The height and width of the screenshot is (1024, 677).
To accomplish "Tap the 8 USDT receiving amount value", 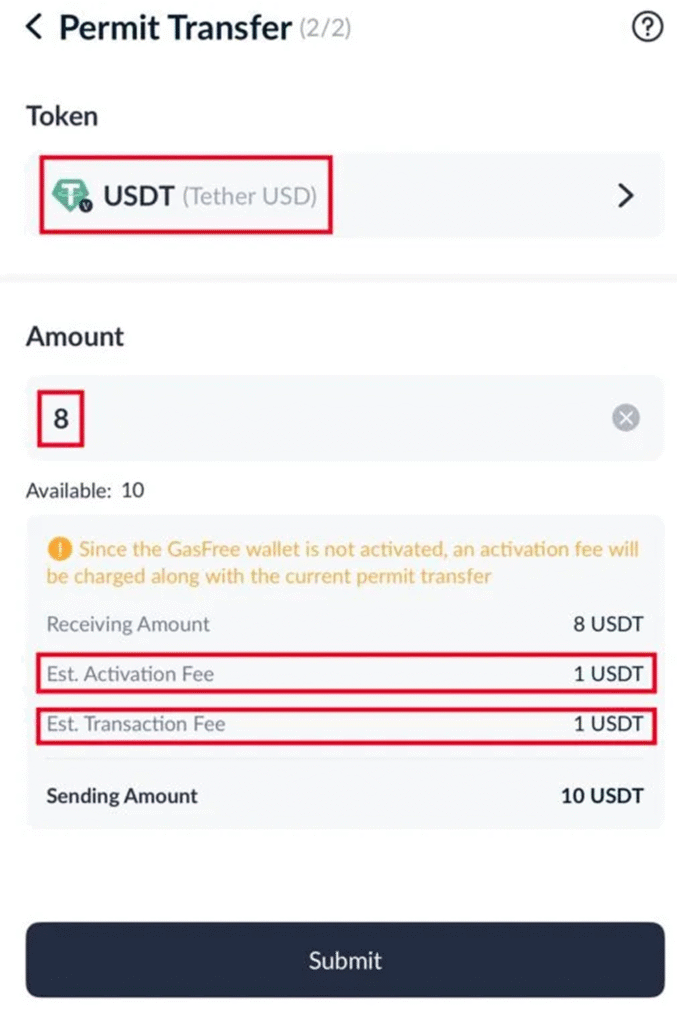I will pyautogui.click(x=608, y=624).
